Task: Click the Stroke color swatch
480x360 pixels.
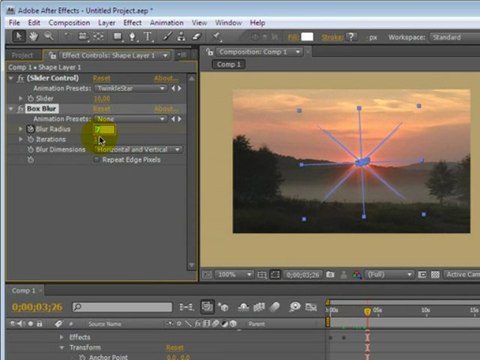Action: click(351, 37)
